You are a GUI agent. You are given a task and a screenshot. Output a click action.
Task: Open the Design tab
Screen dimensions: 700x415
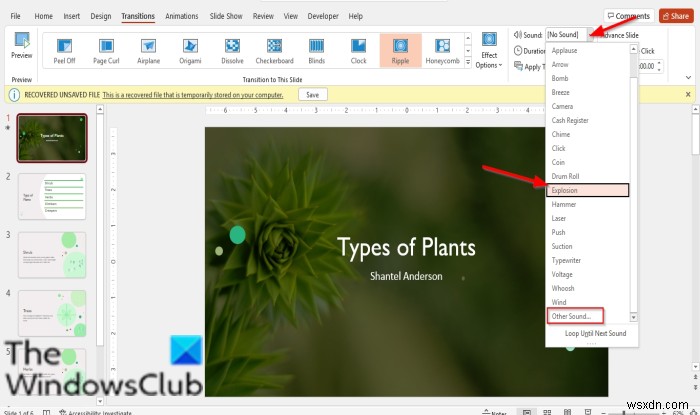tap(101, 16)
